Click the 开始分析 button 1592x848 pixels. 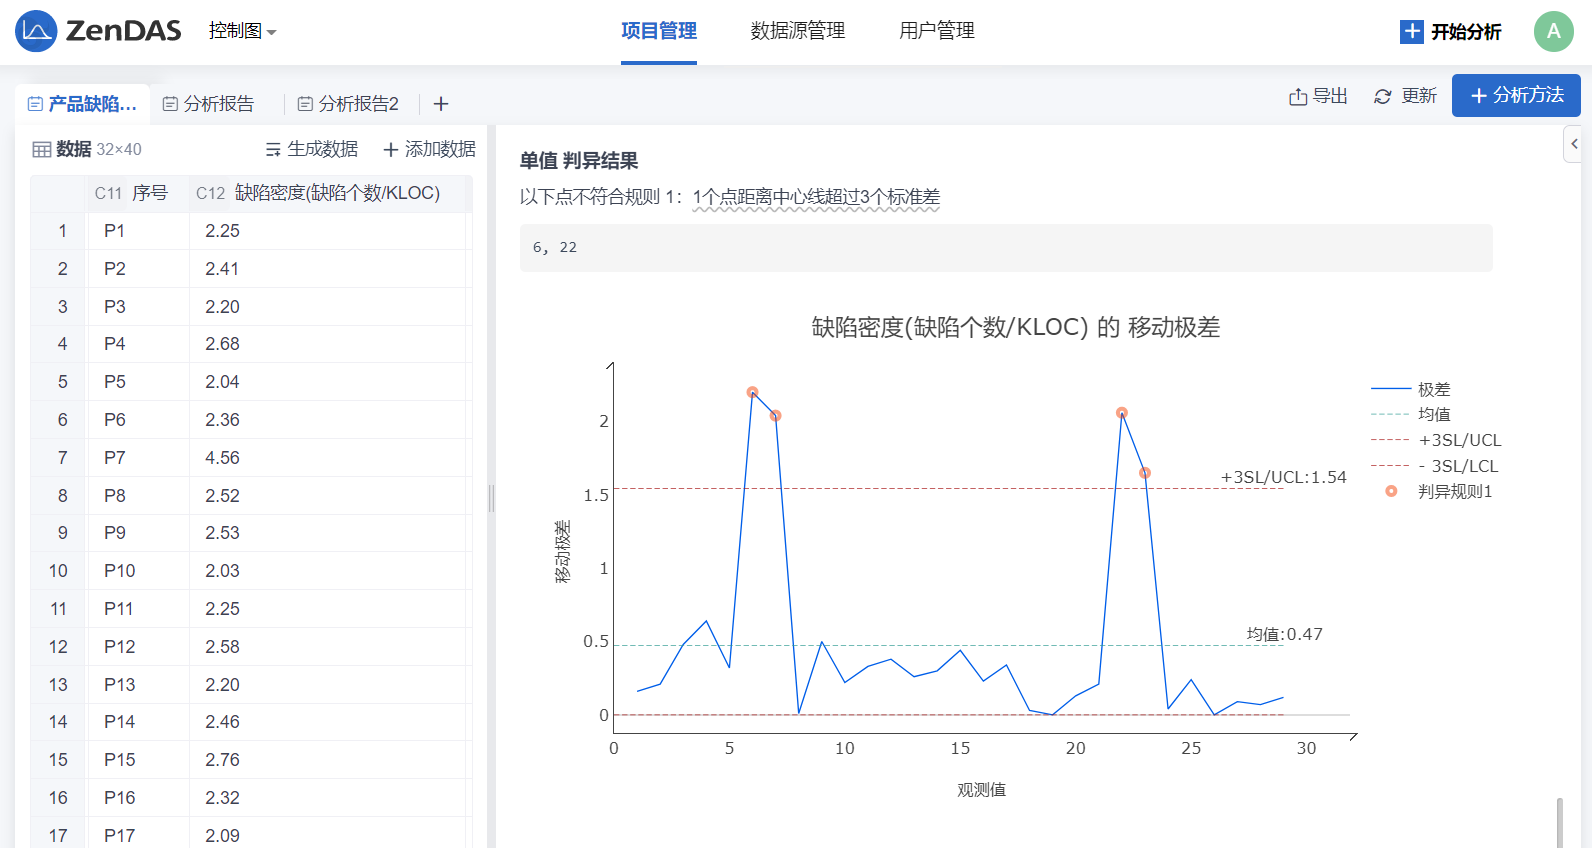pos(1451,32)
